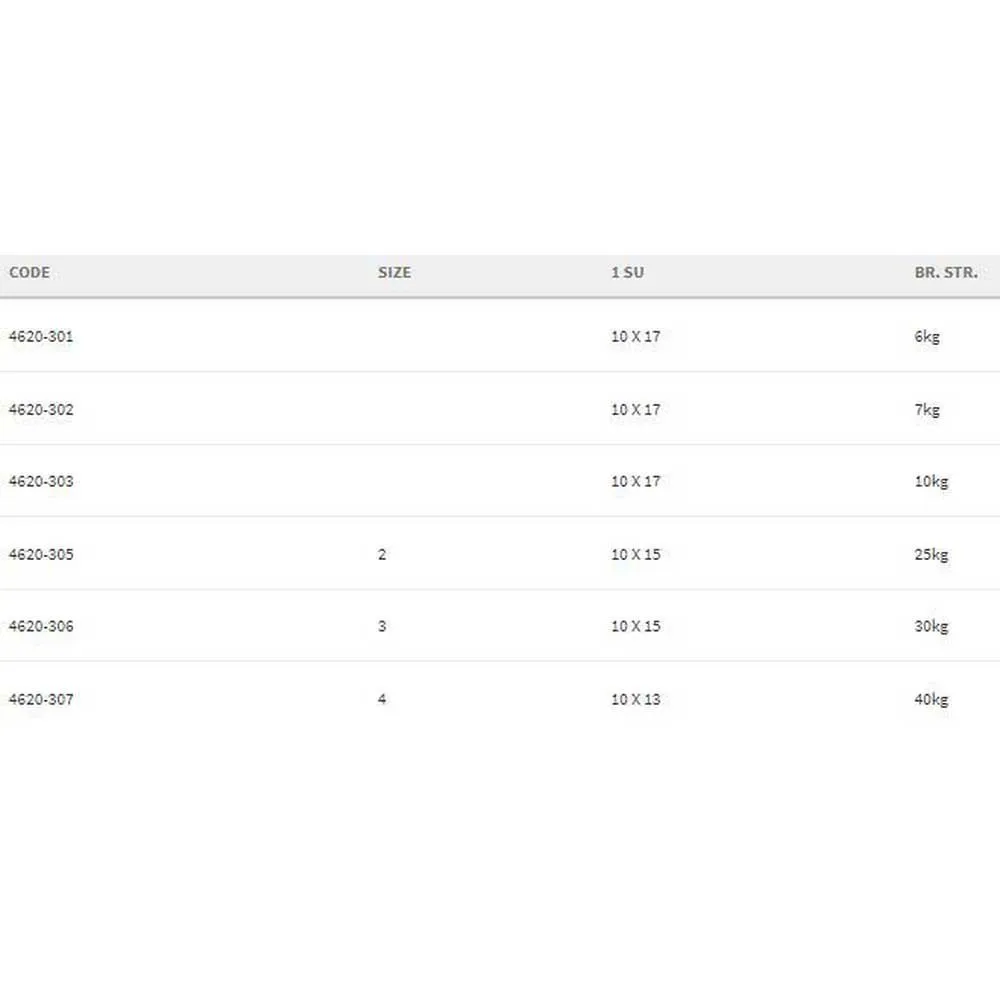
Task: Select product code 4620-301
Action: point(41,336)
